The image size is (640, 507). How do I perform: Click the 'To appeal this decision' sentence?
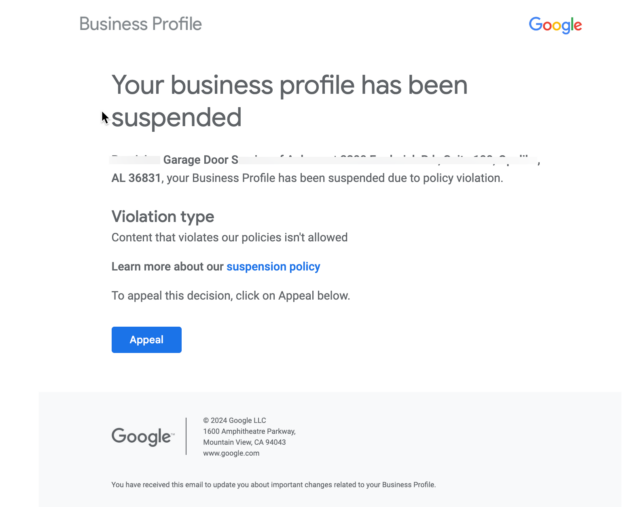click(x=230, y=296)
